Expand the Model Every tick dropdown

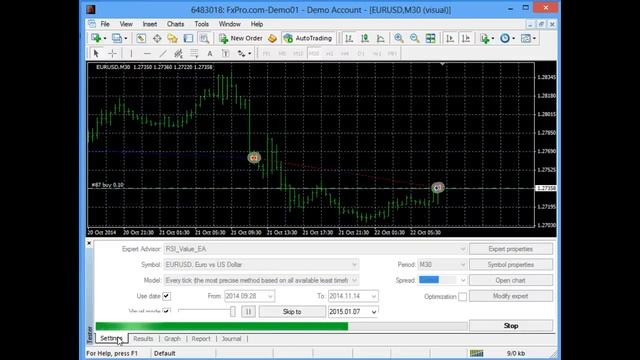click(354, 280)
